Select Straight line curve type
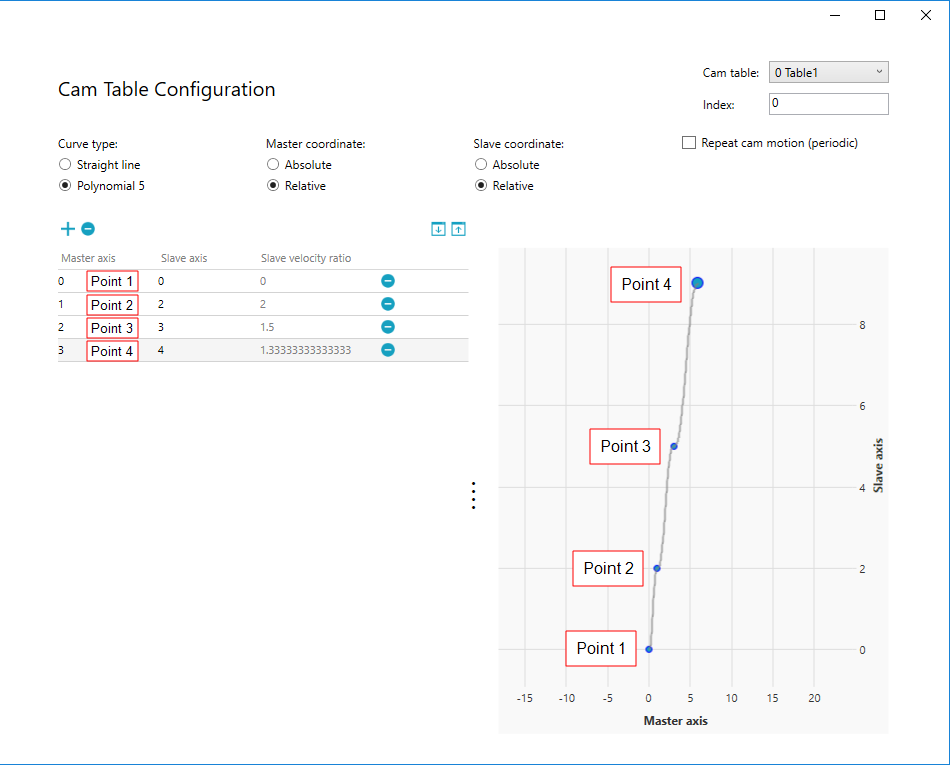 point(65,165)
